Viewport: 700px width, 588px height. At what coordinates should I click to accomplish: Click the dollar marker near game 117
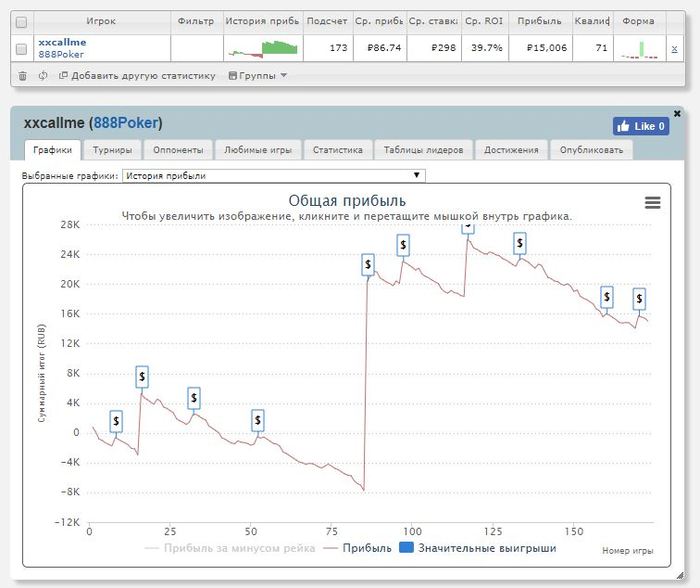[467, 228]
